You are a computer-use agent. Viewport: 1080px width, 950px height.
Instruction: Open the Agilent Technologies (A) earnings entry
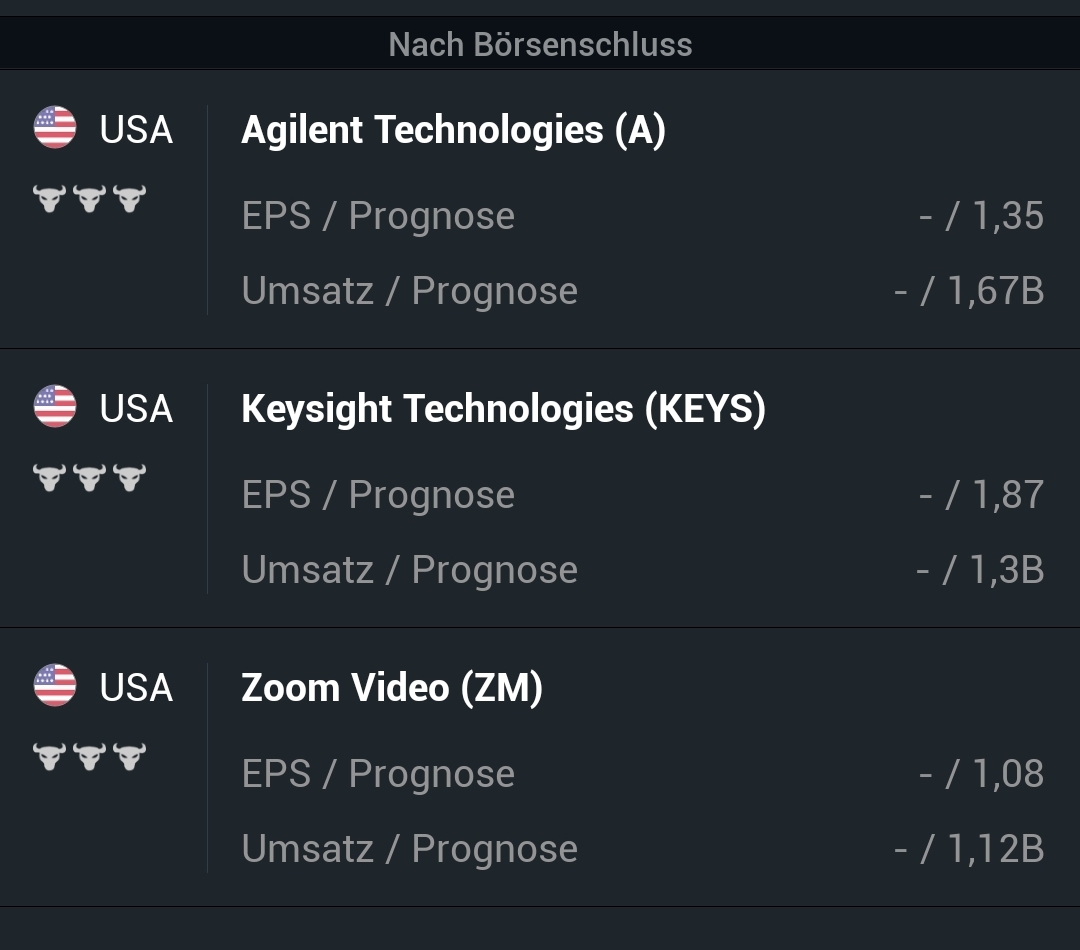pos(453,130)
